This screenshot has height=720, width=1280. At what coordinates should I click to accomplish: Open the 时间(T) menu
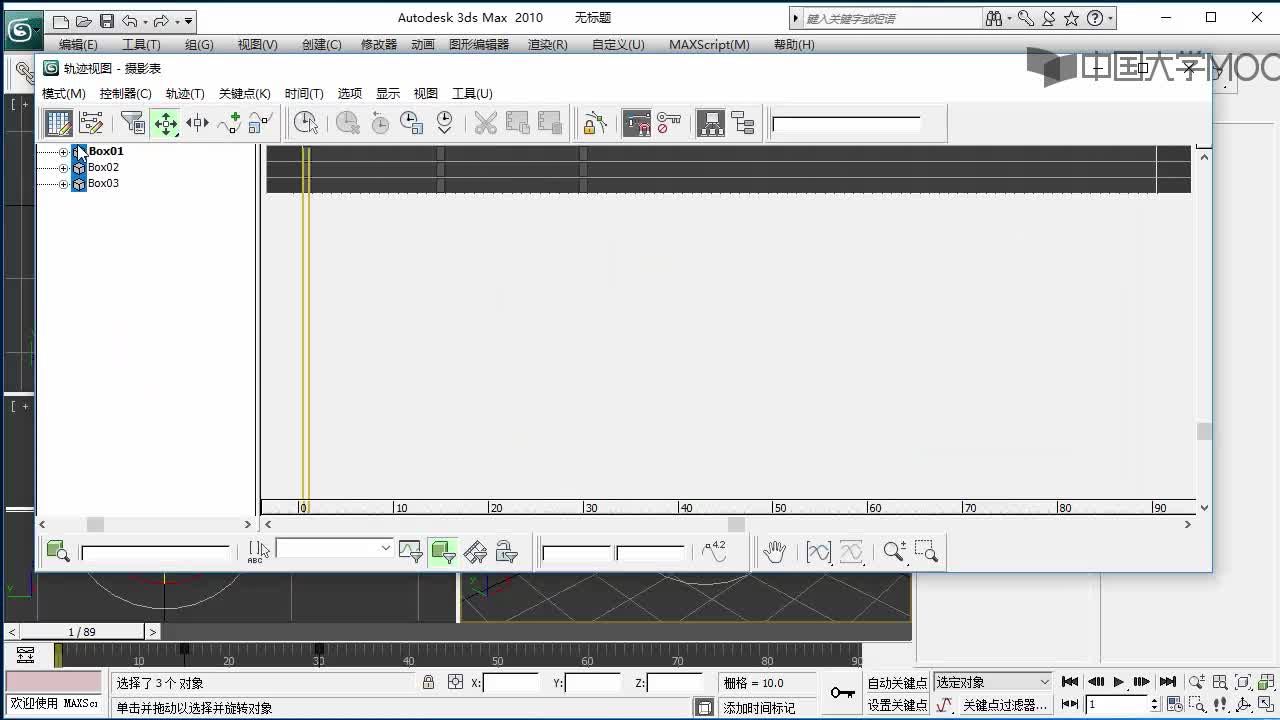pos(304,93)
